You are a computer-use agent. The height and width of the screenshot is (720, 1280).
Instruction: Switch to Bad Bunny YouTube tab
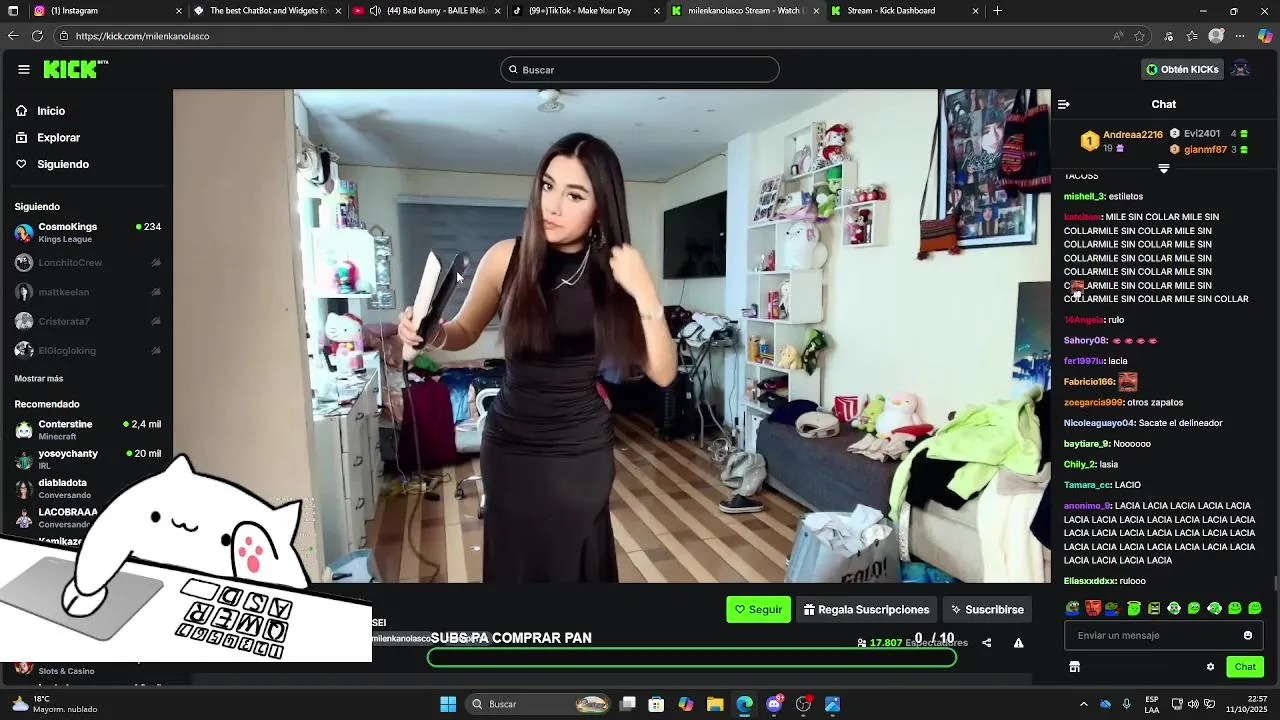[x=427, y=11]
